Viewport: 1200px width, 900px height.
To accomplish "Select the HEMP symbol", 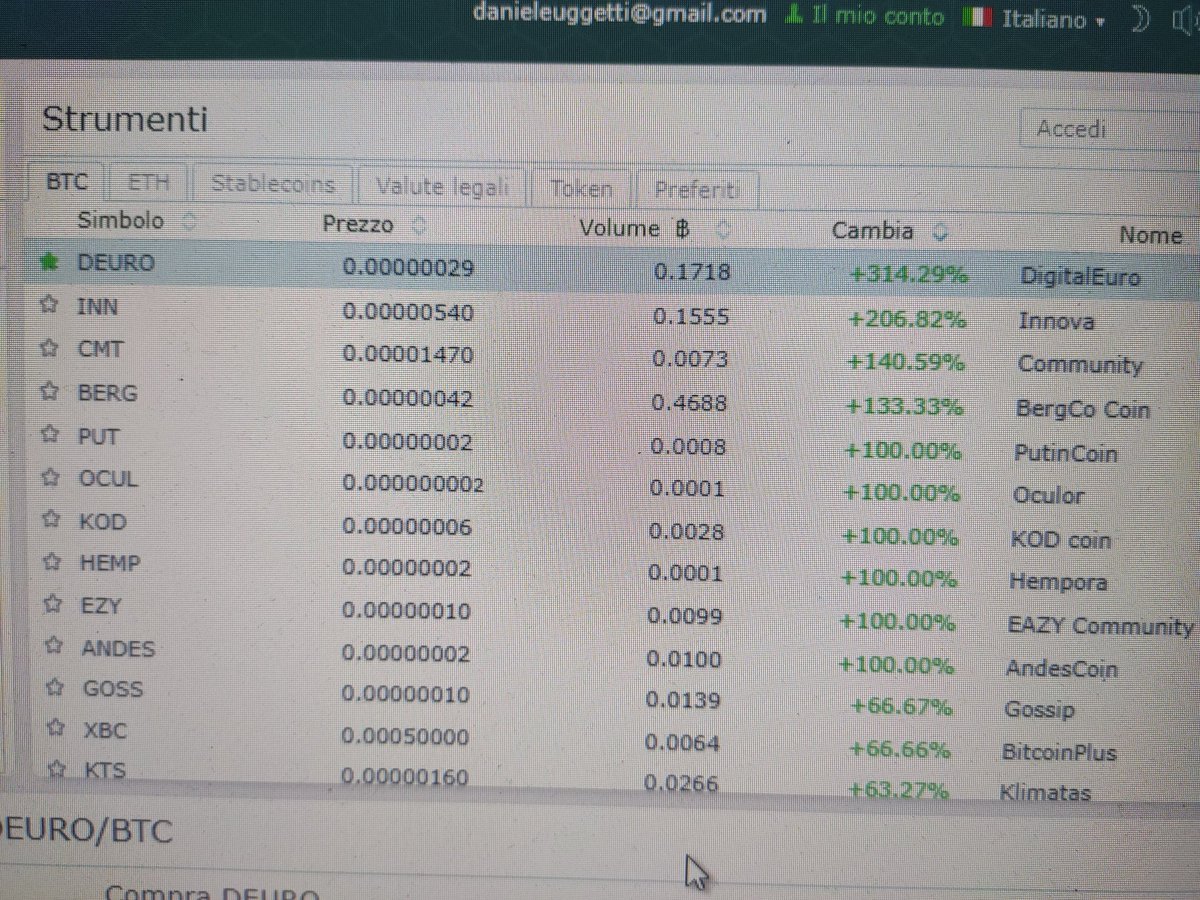I will (110, 563).
